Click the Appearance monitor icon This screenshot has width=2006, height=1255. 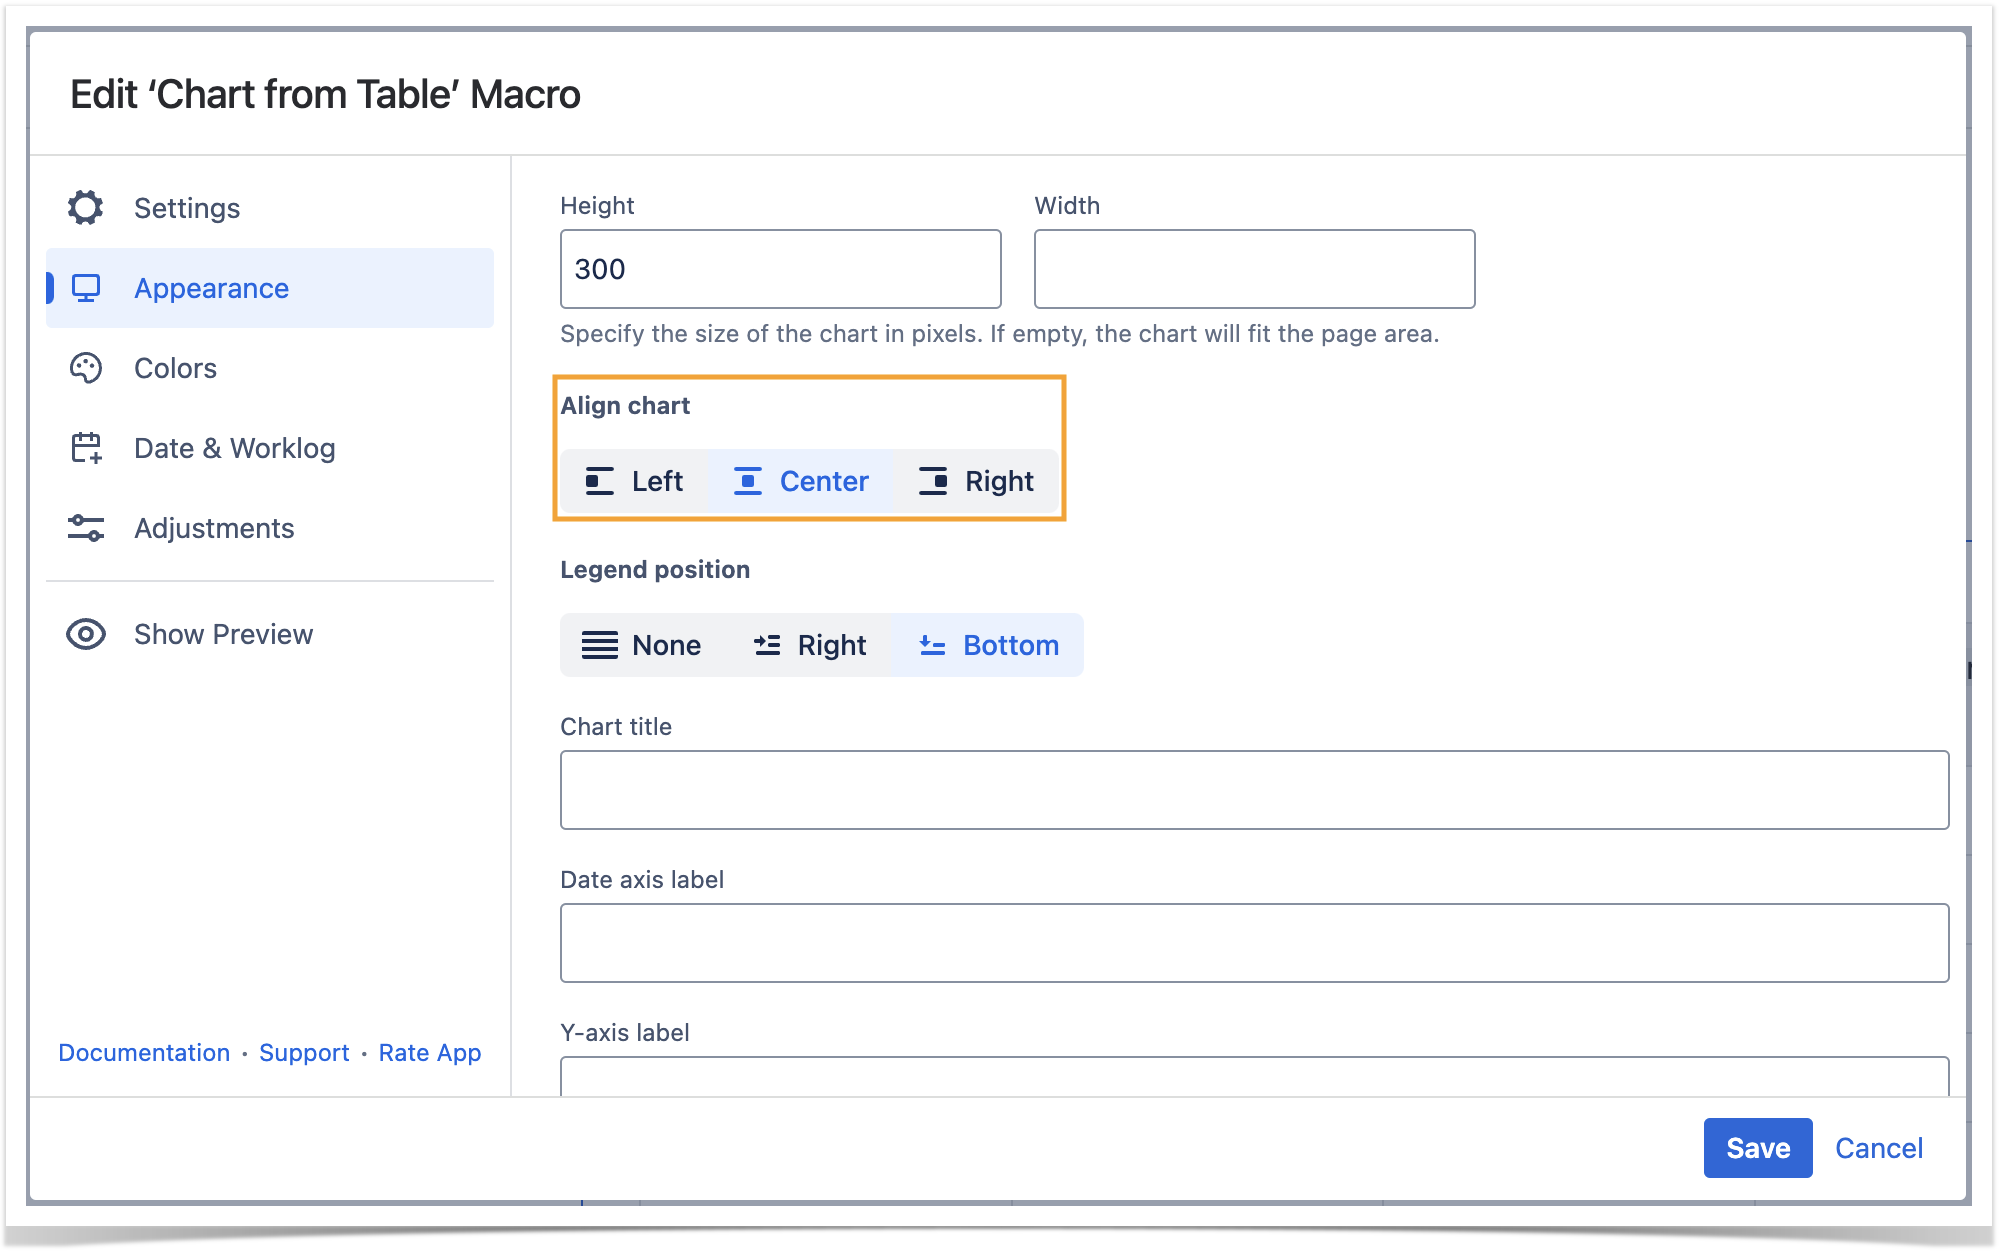[x=86, y=288]
